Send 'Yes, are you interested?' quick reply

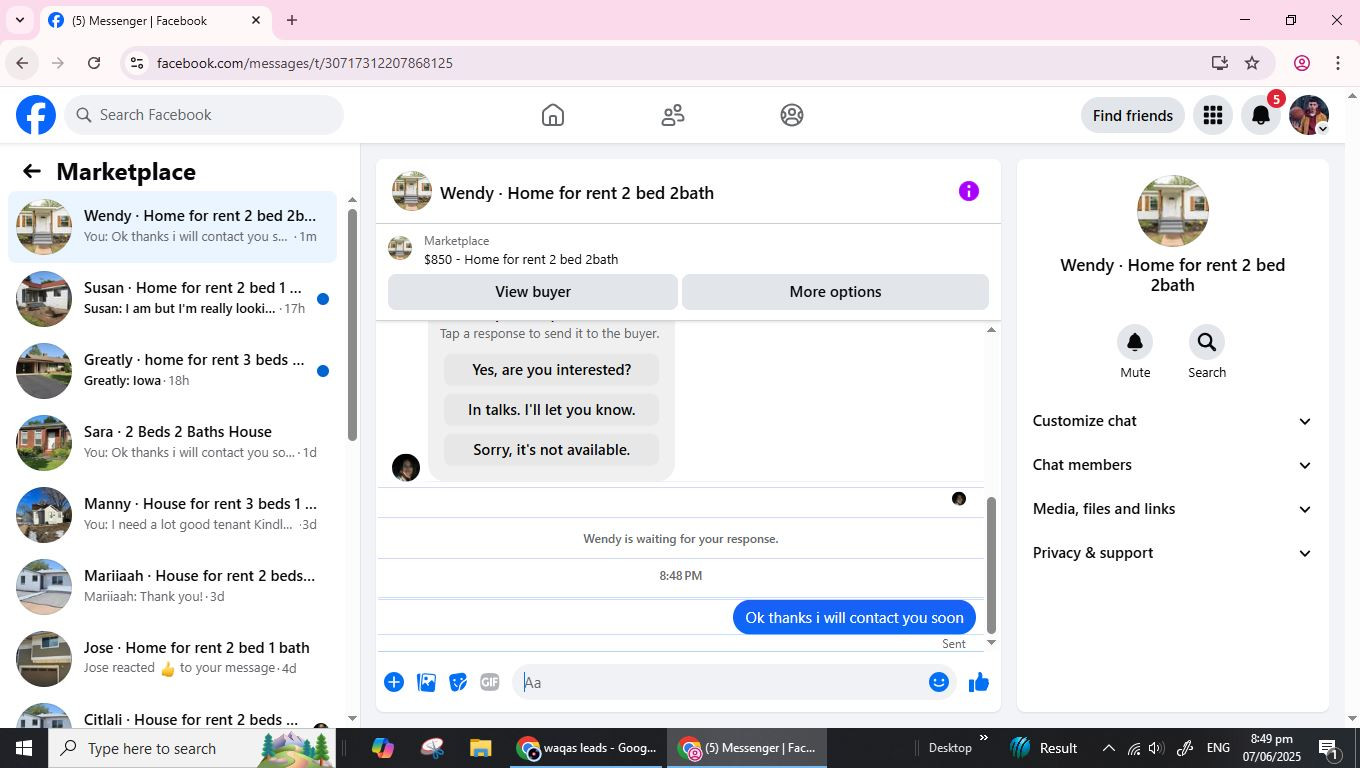(x=551, y=370)
